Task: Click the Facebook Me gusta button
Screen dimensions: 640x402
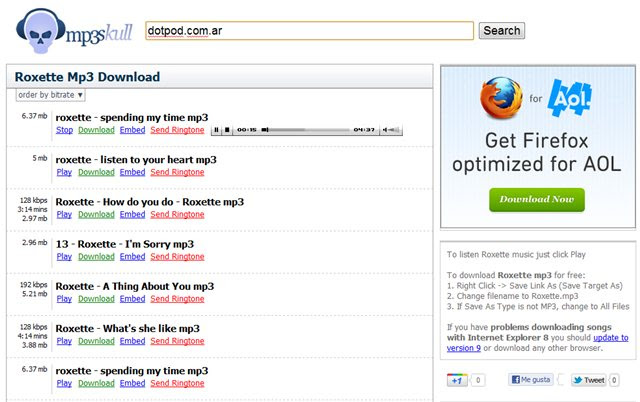Action: click(x=531, y=380)
